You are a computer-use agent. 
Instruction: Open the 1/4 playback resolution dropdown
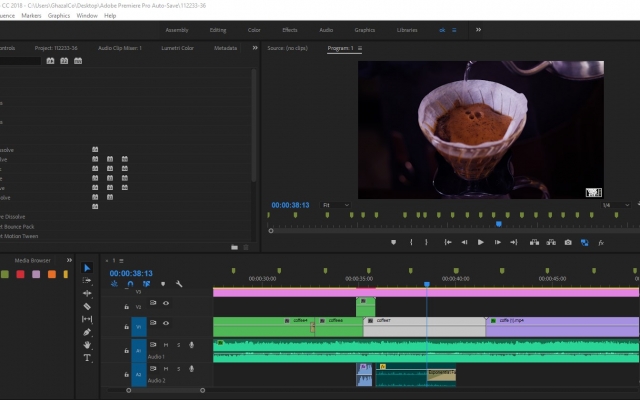click(616, 205)
